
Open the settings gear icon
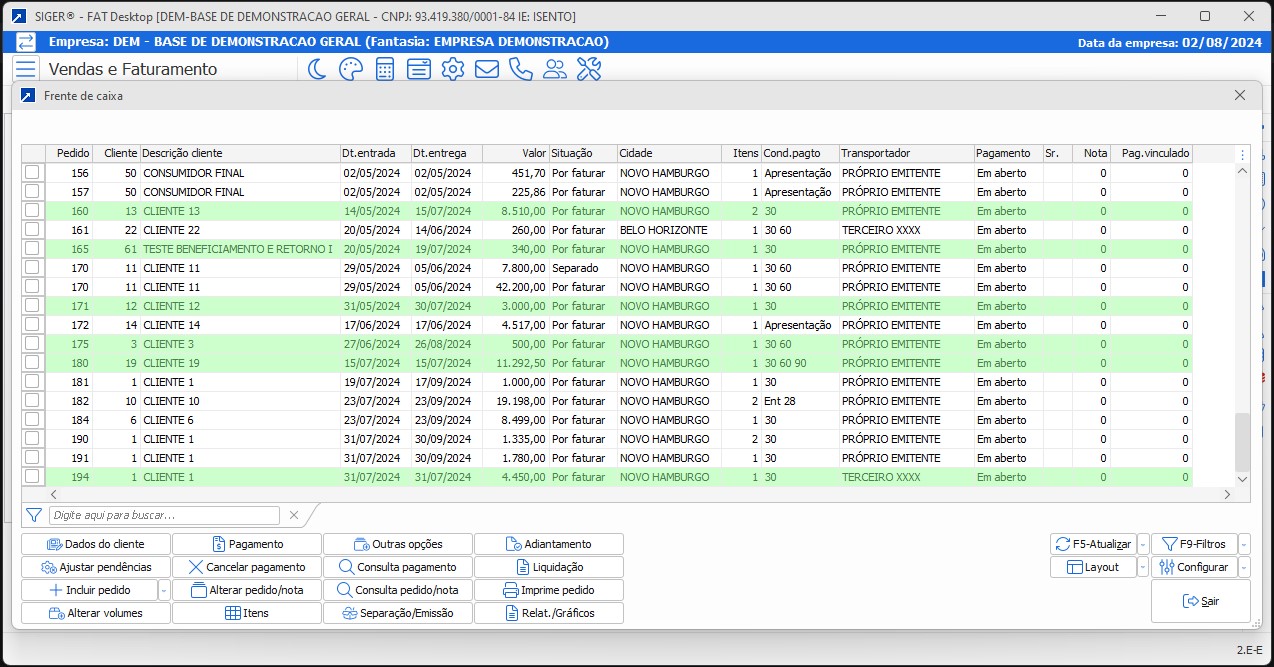pos(453,69)
